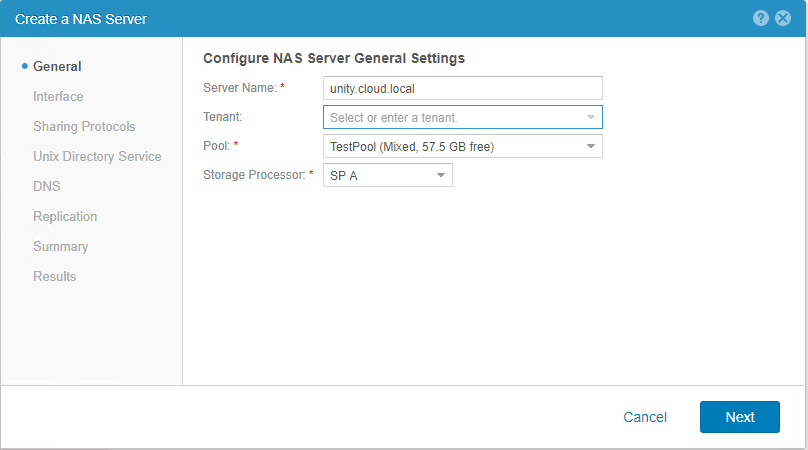Select the Results step in sidebar
This screenshot has width=808, height=450.
54,277
